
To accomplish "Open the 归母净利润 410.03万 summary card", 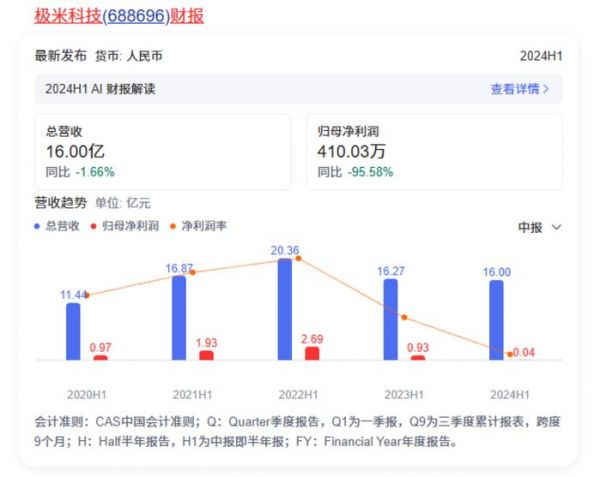I will (x=433, y=151).
